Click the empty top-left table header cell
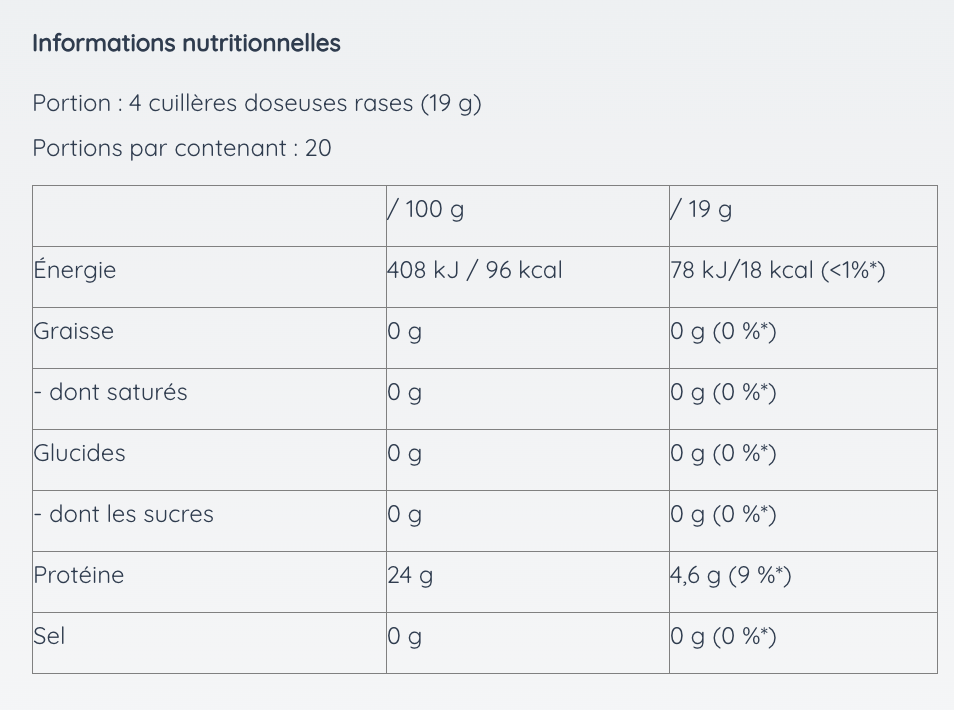Image resolution: width=954 pixels, height=710 pixels. click(x=209, y=216)
